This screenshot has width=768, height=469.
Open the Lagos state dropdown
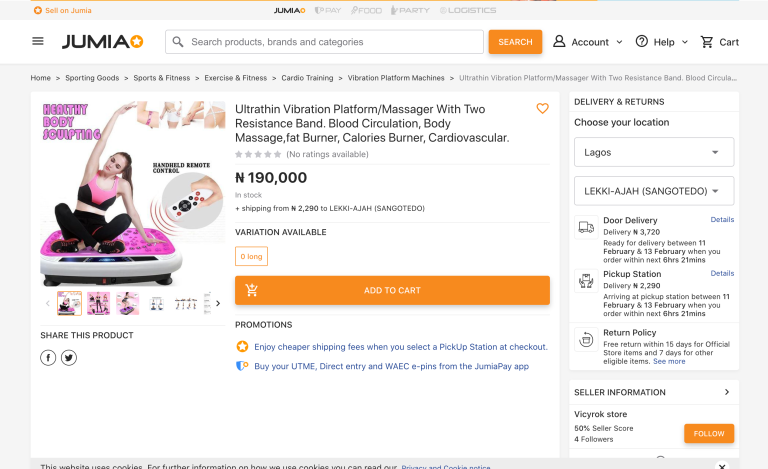point(654,152)
